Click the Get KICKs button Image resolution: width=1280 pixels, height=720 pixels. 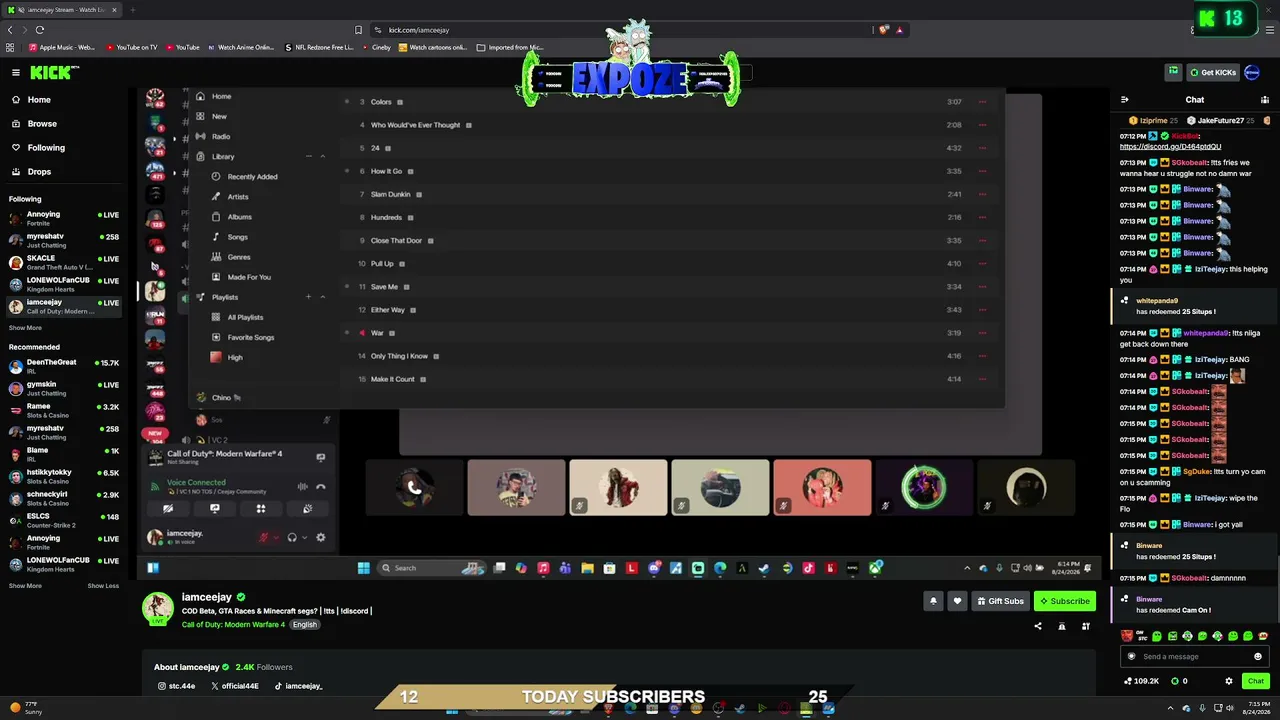[x=1212, y=72]
